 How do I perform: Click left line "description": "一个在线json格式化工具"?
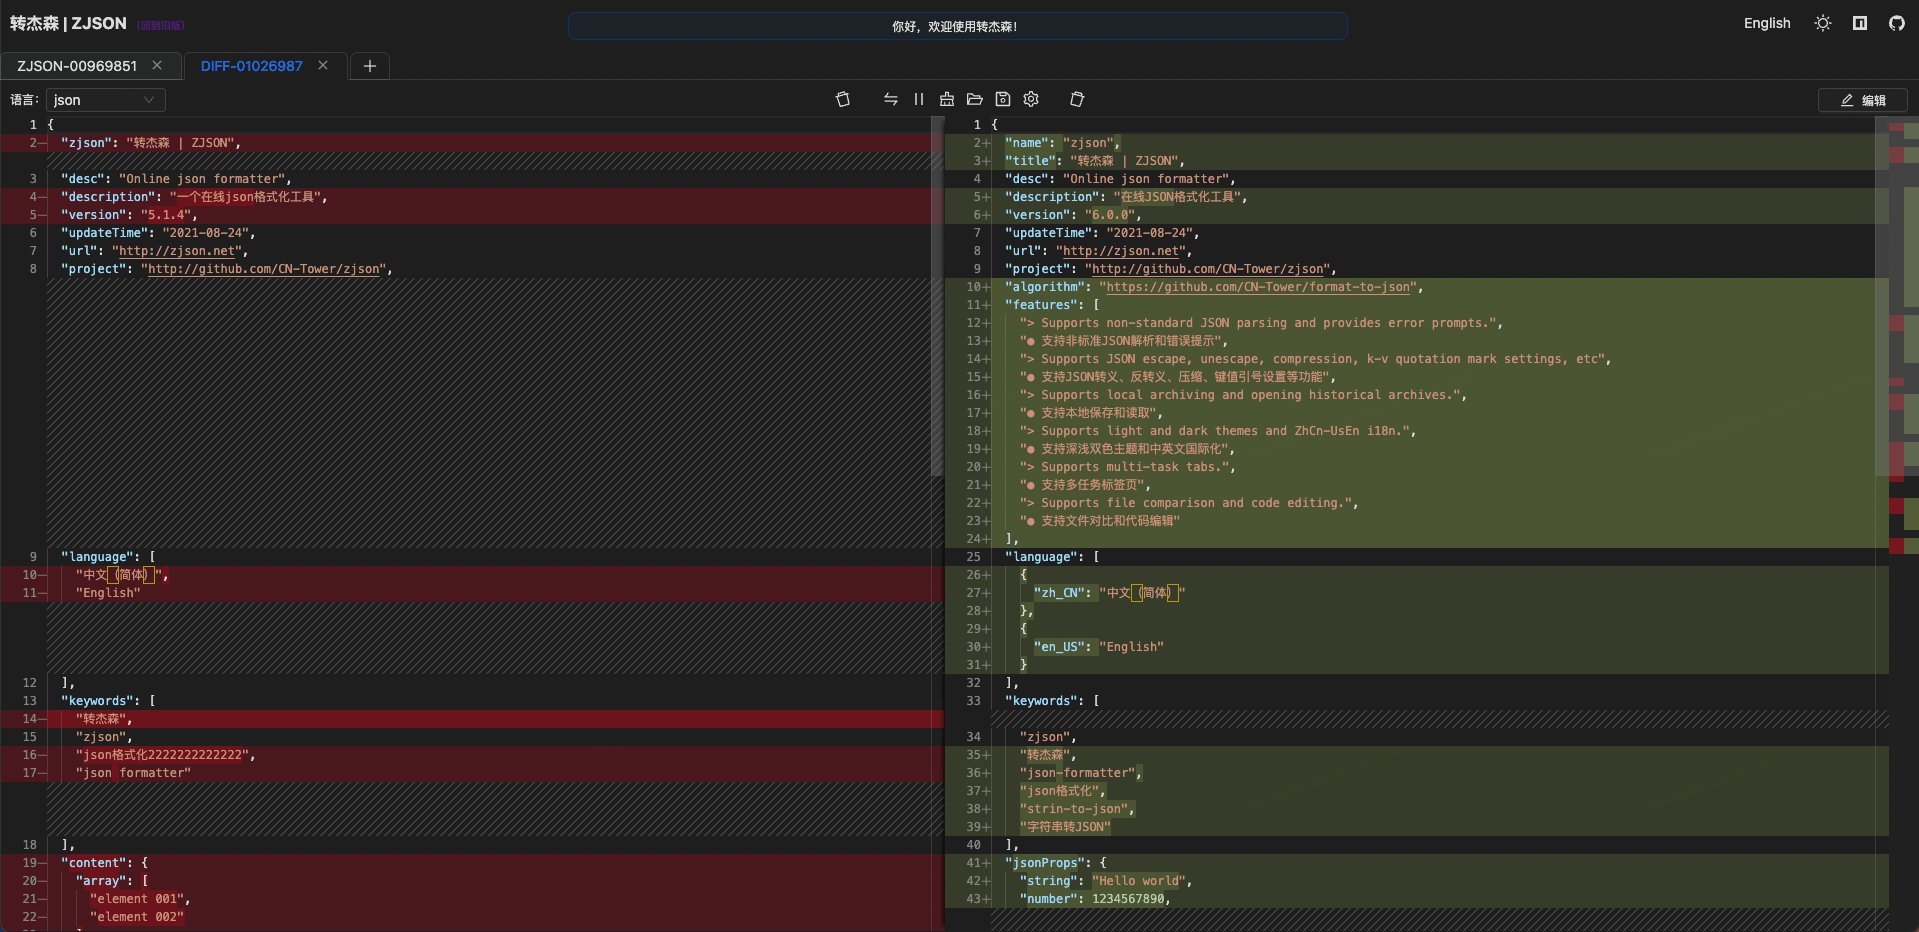click(x=194, y=197)
